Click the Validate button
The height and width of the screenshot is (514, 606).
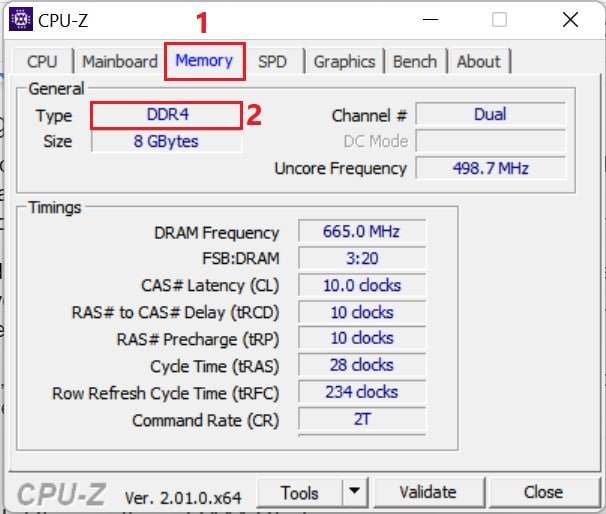(428, 492)
